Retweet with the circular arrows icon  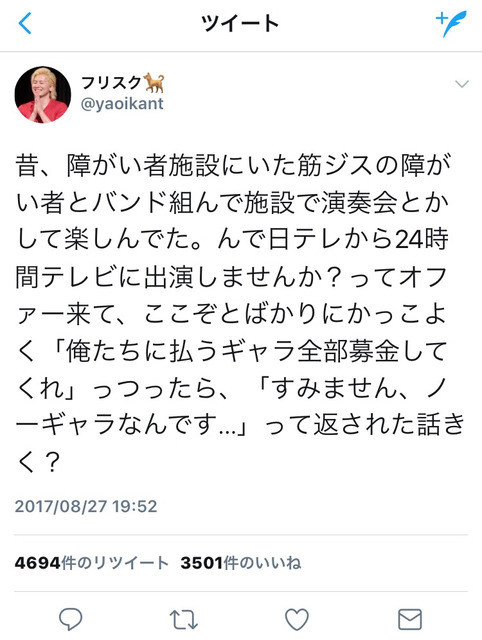coord(184,620)
